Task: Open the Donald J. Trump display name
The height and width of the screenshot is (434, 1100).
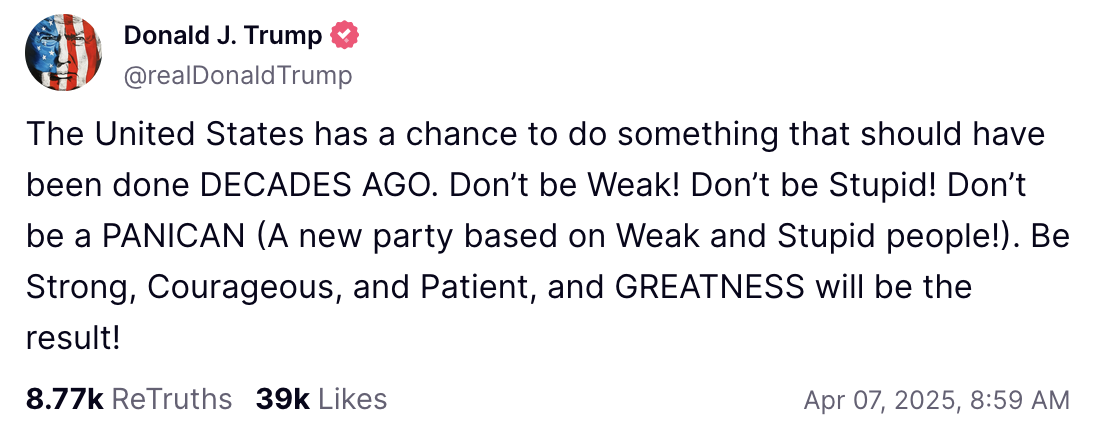Action: [x=222, y=35]
